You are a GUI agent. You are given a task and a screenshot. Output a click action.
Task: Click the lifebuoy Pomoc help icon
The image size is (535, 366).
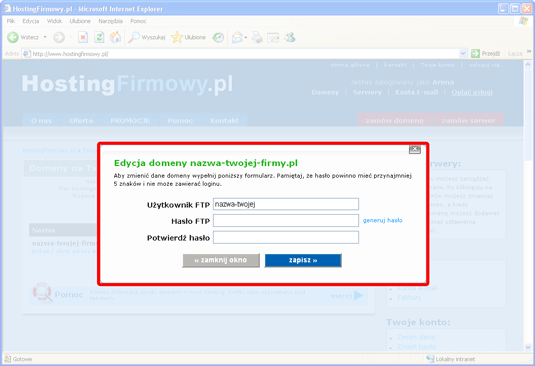point(42,292)
